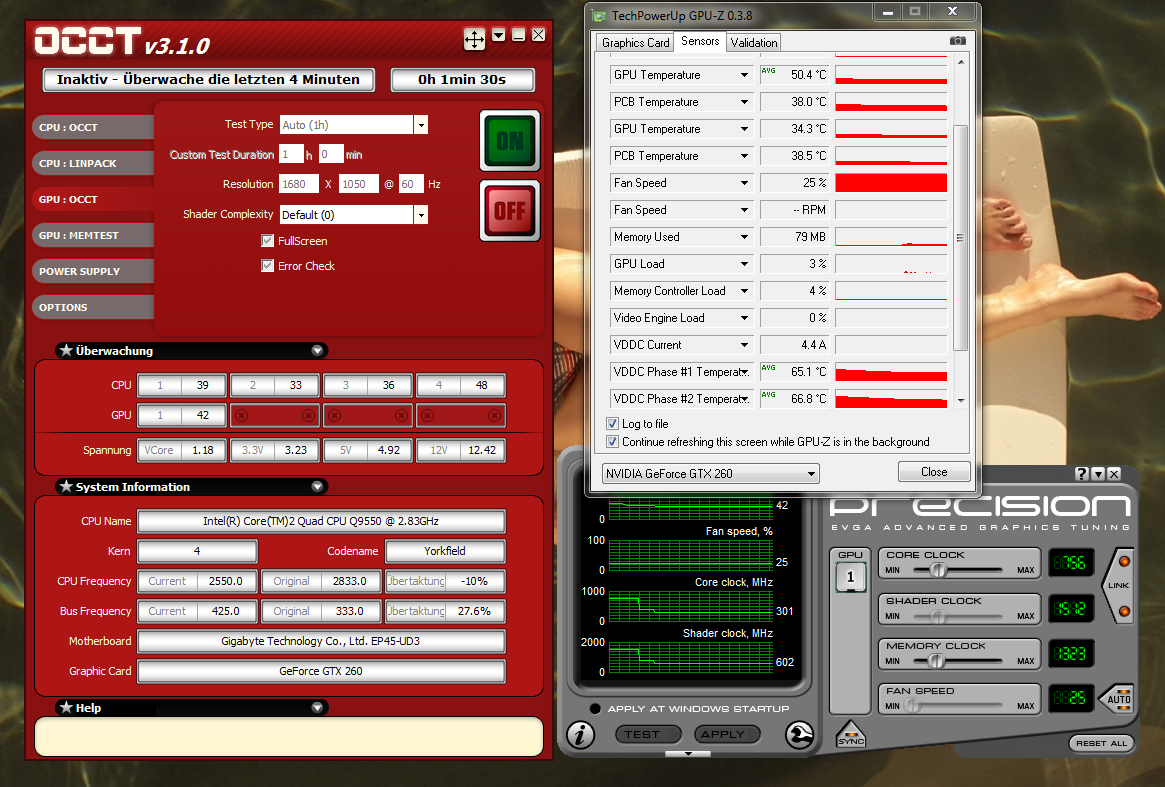Toggle Apply at Windows startup option
Screen dimensions: 1165x787
click(x=595, y=708)
